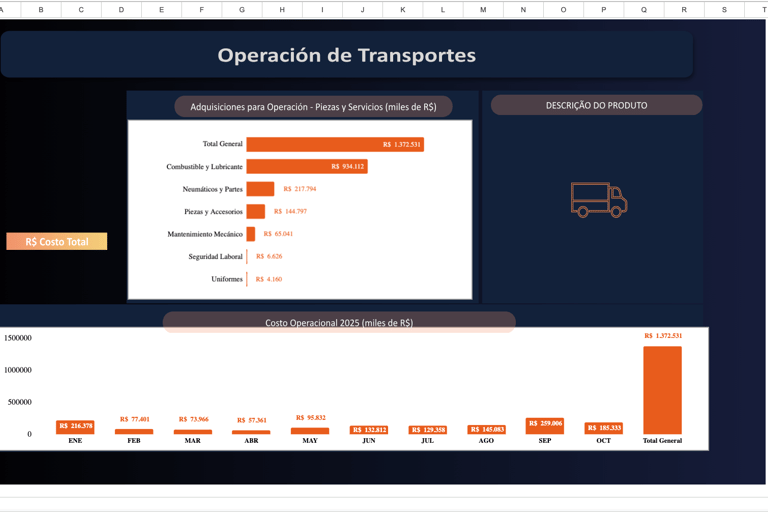
Task: Click the 'R$ 95.832' label above MAY
Action: click(311, 418)
